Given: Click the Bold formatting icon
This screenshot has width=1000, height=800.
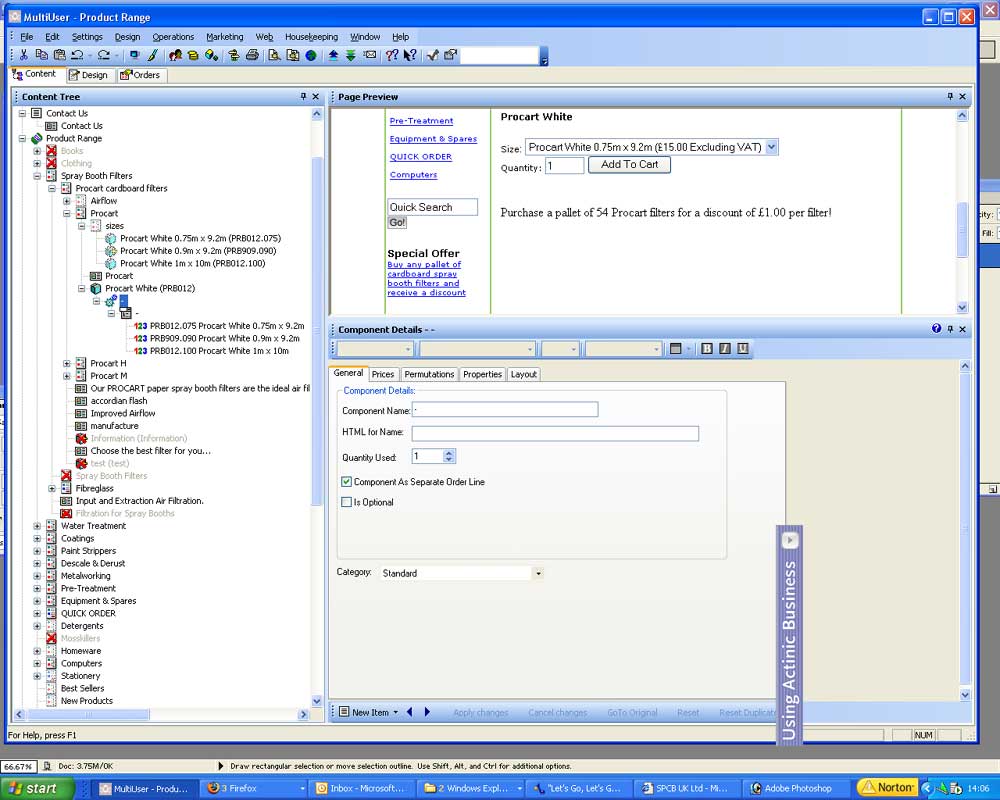Looking at the screenshot, I should pos(706,349).
